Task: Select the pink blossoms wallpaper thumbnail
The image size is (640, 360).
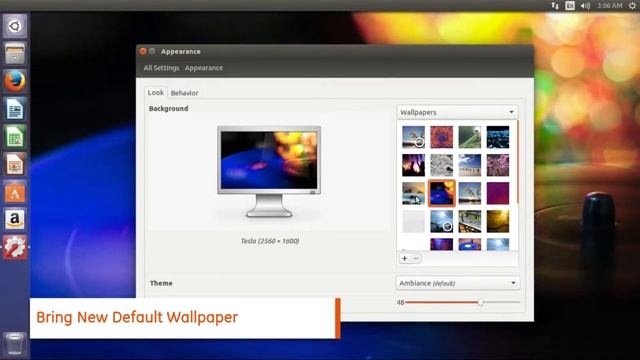Action: point(498,165)
